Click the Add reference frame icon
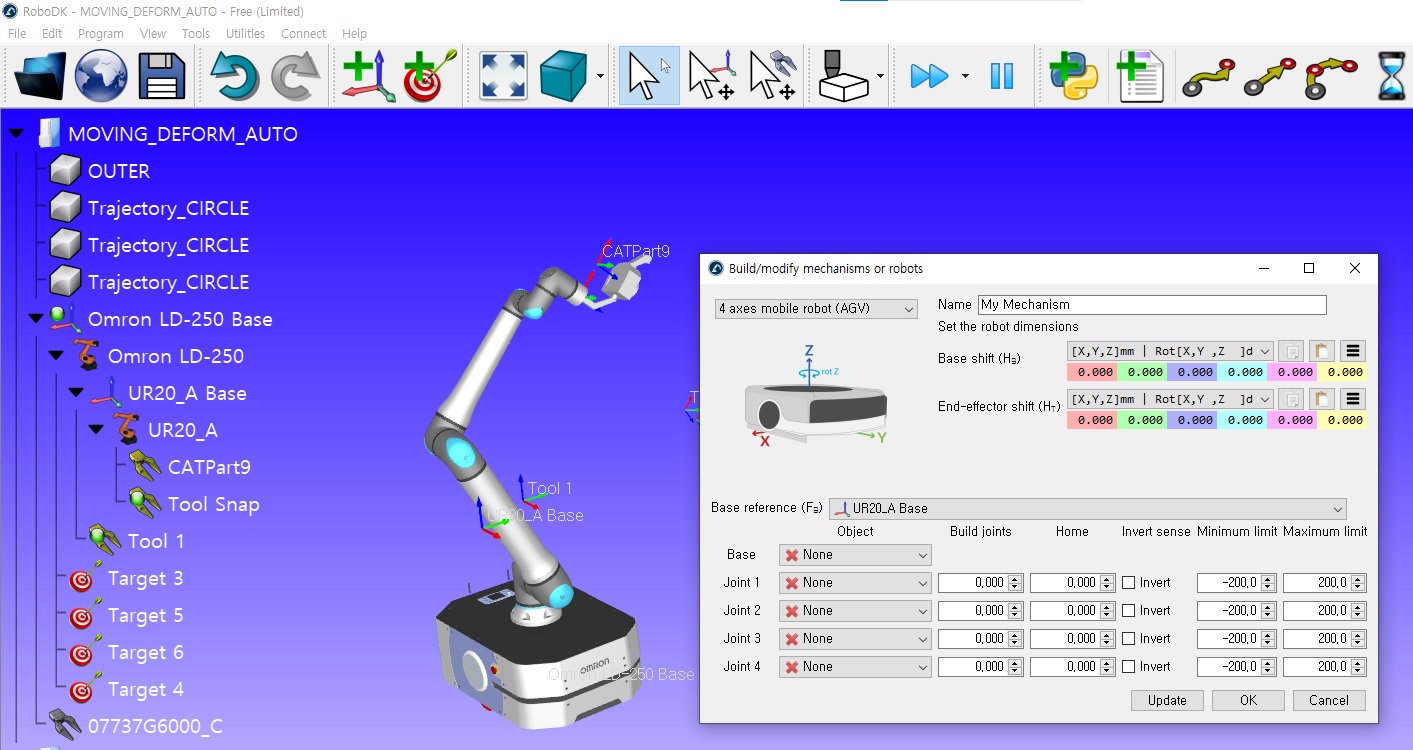1413x750 pixels. (367, 75)
